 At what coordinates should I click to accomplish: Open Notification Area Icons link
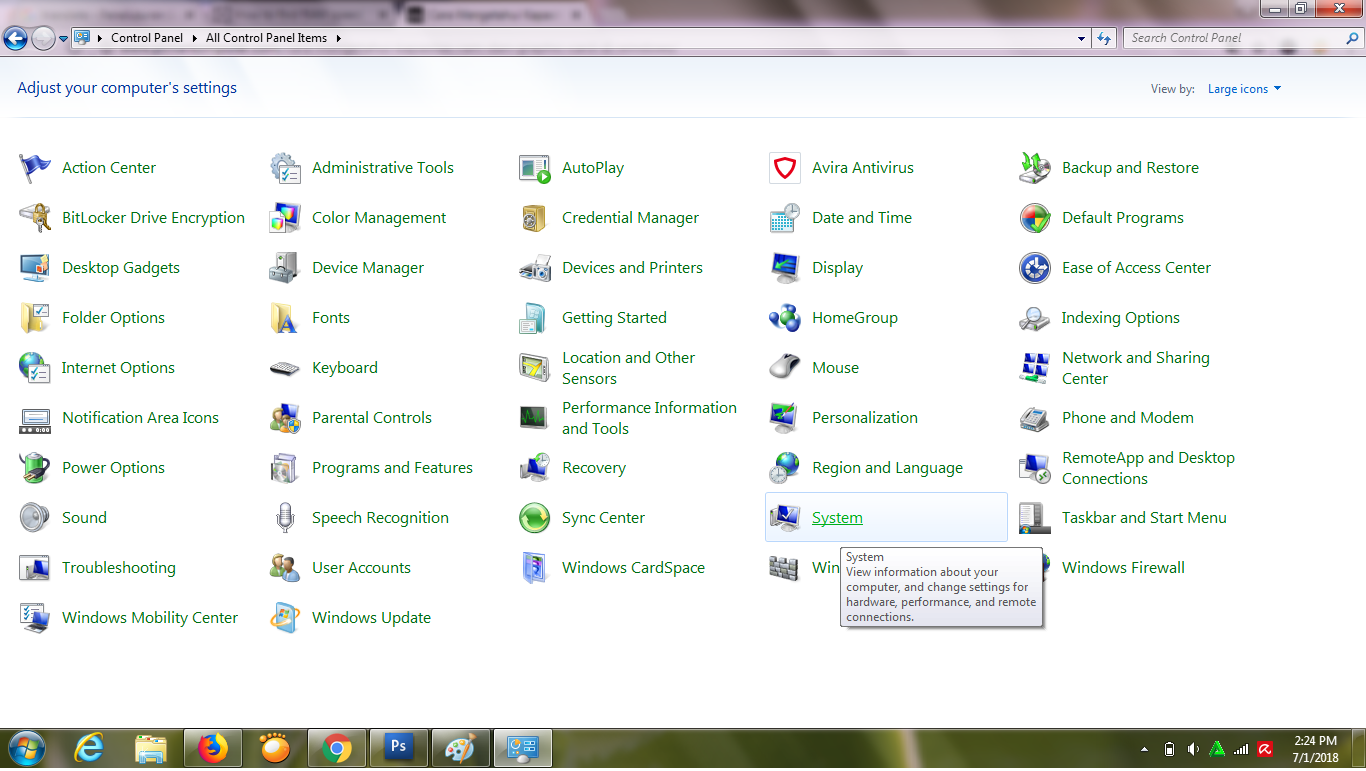140,418
